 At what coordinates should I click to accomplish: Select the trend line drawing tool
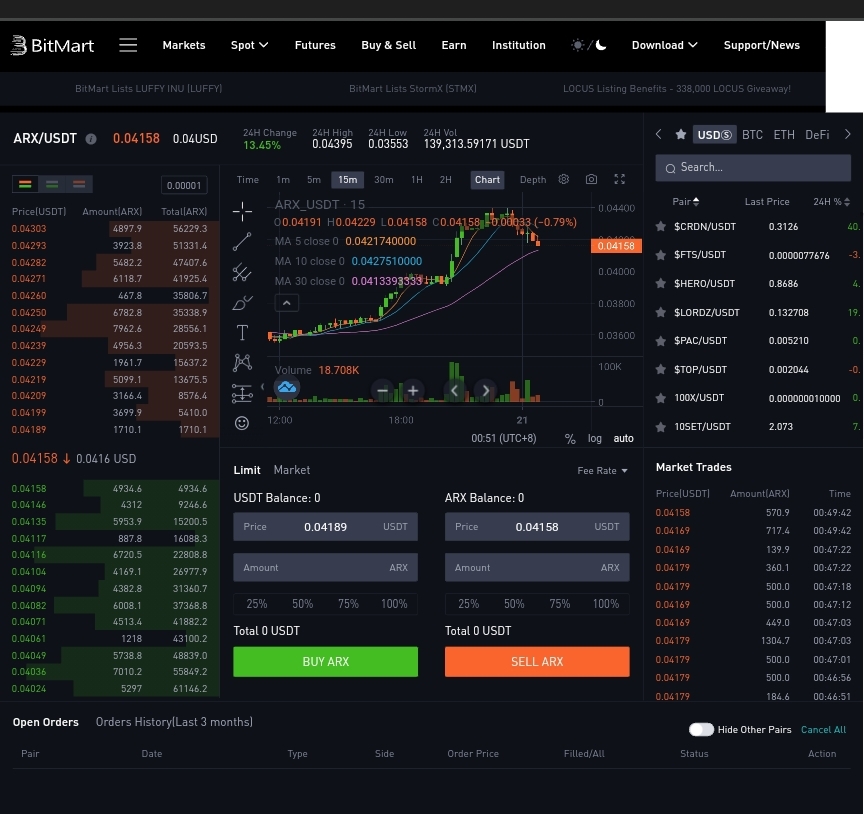coord(242,241)
